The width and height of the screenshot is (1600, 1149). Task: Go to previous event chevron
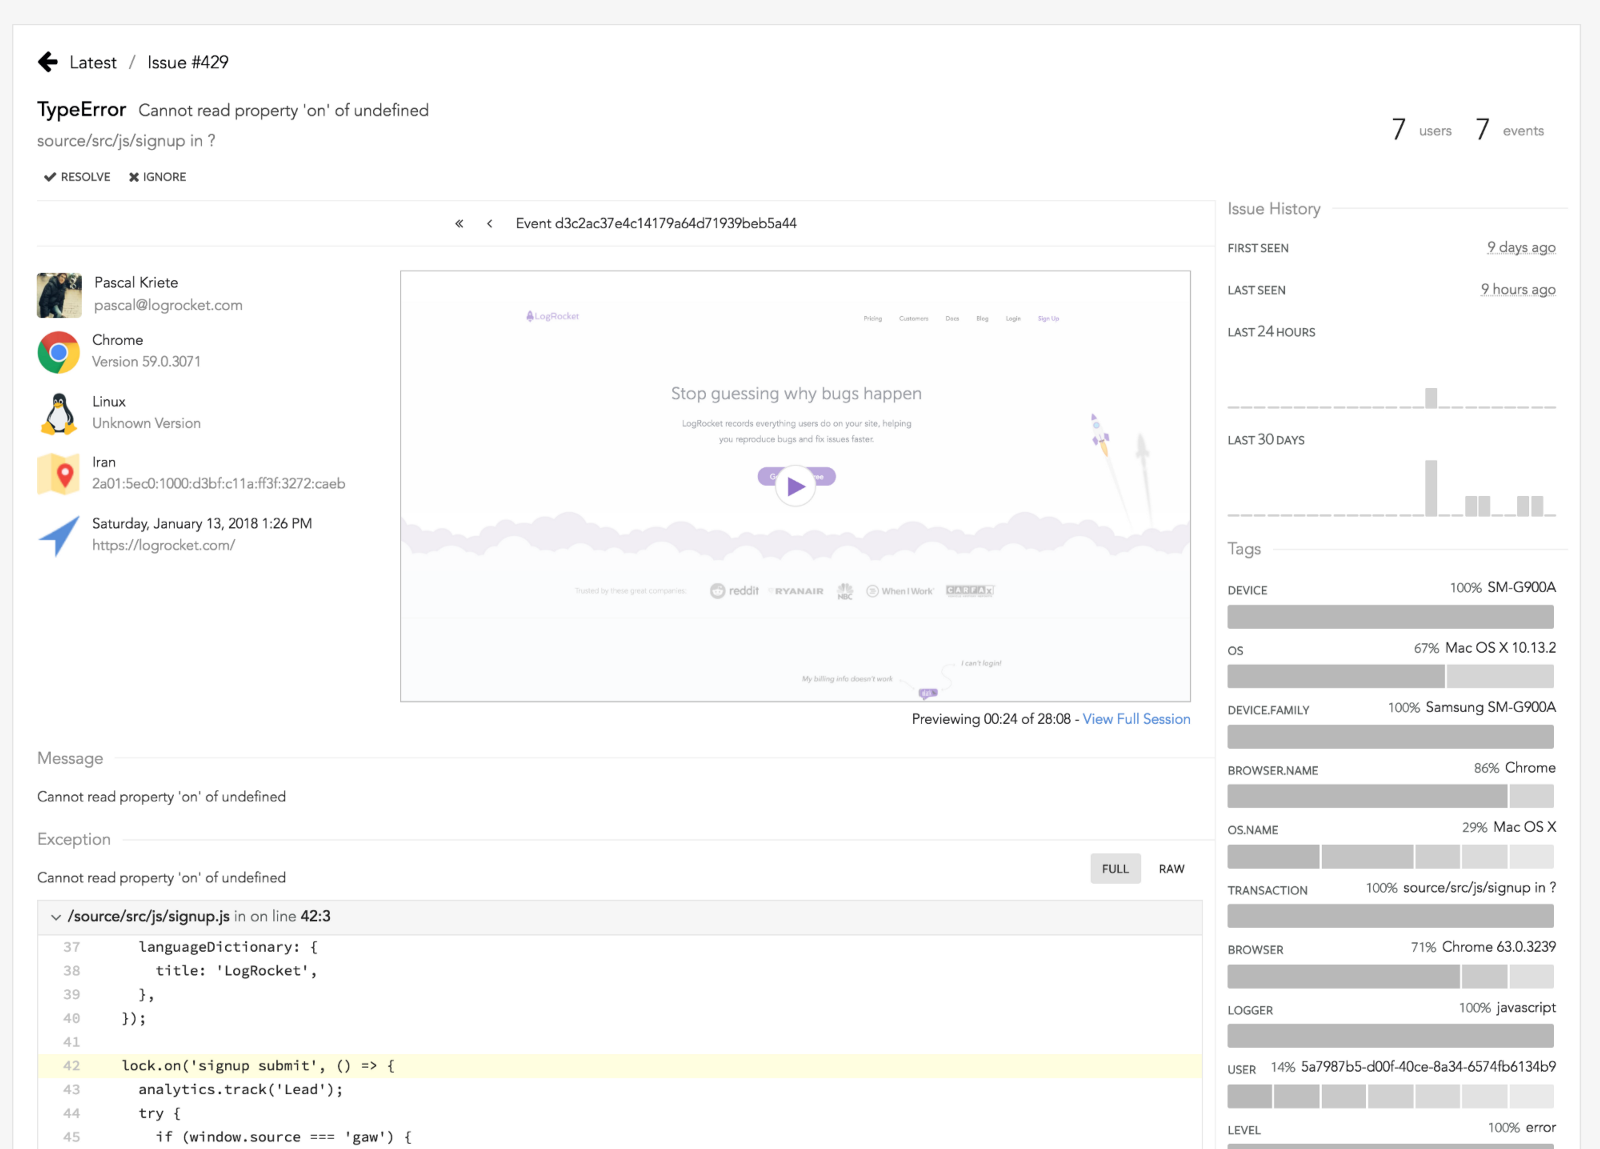[489, 223]
